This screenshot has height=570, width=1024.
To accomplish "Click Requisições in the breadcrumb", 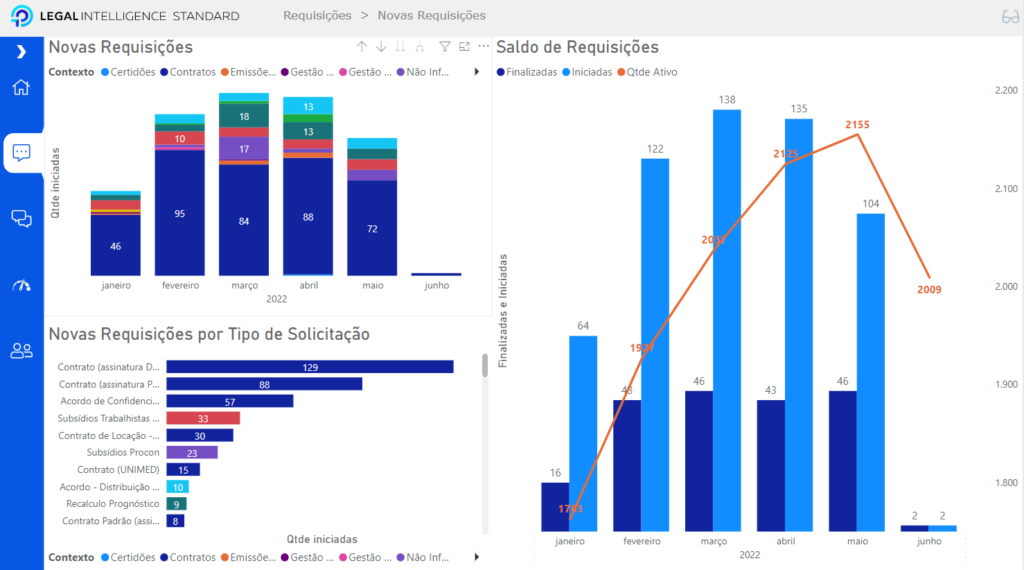I will point(317,16).
